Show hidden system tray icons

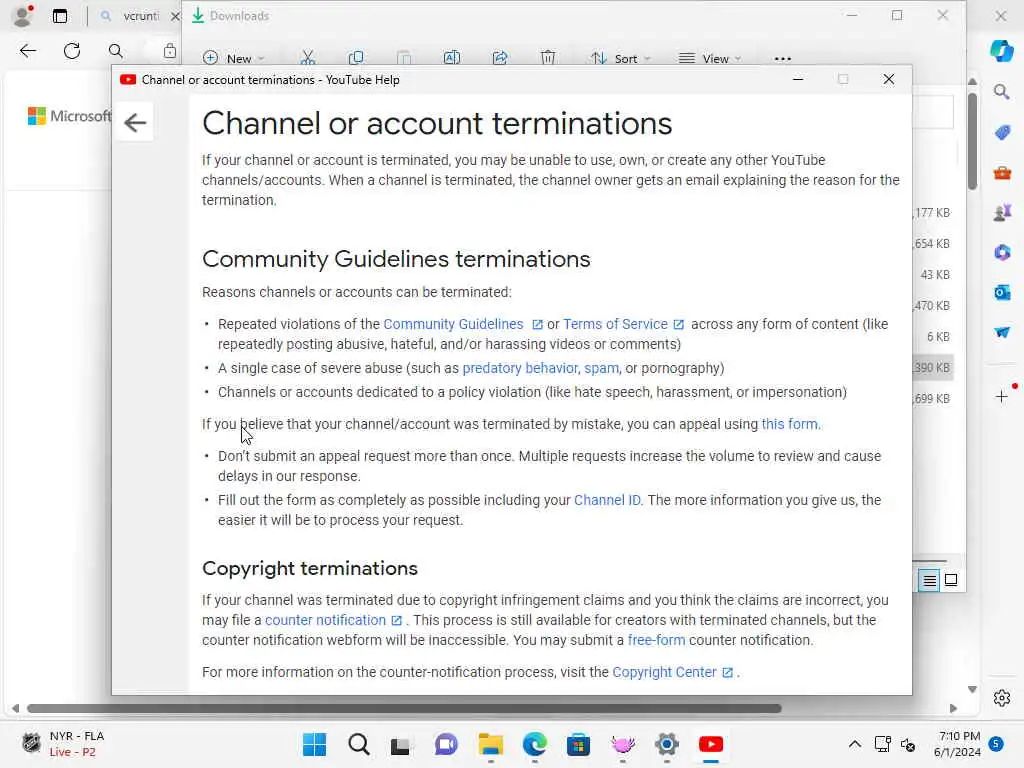(854, 744)
